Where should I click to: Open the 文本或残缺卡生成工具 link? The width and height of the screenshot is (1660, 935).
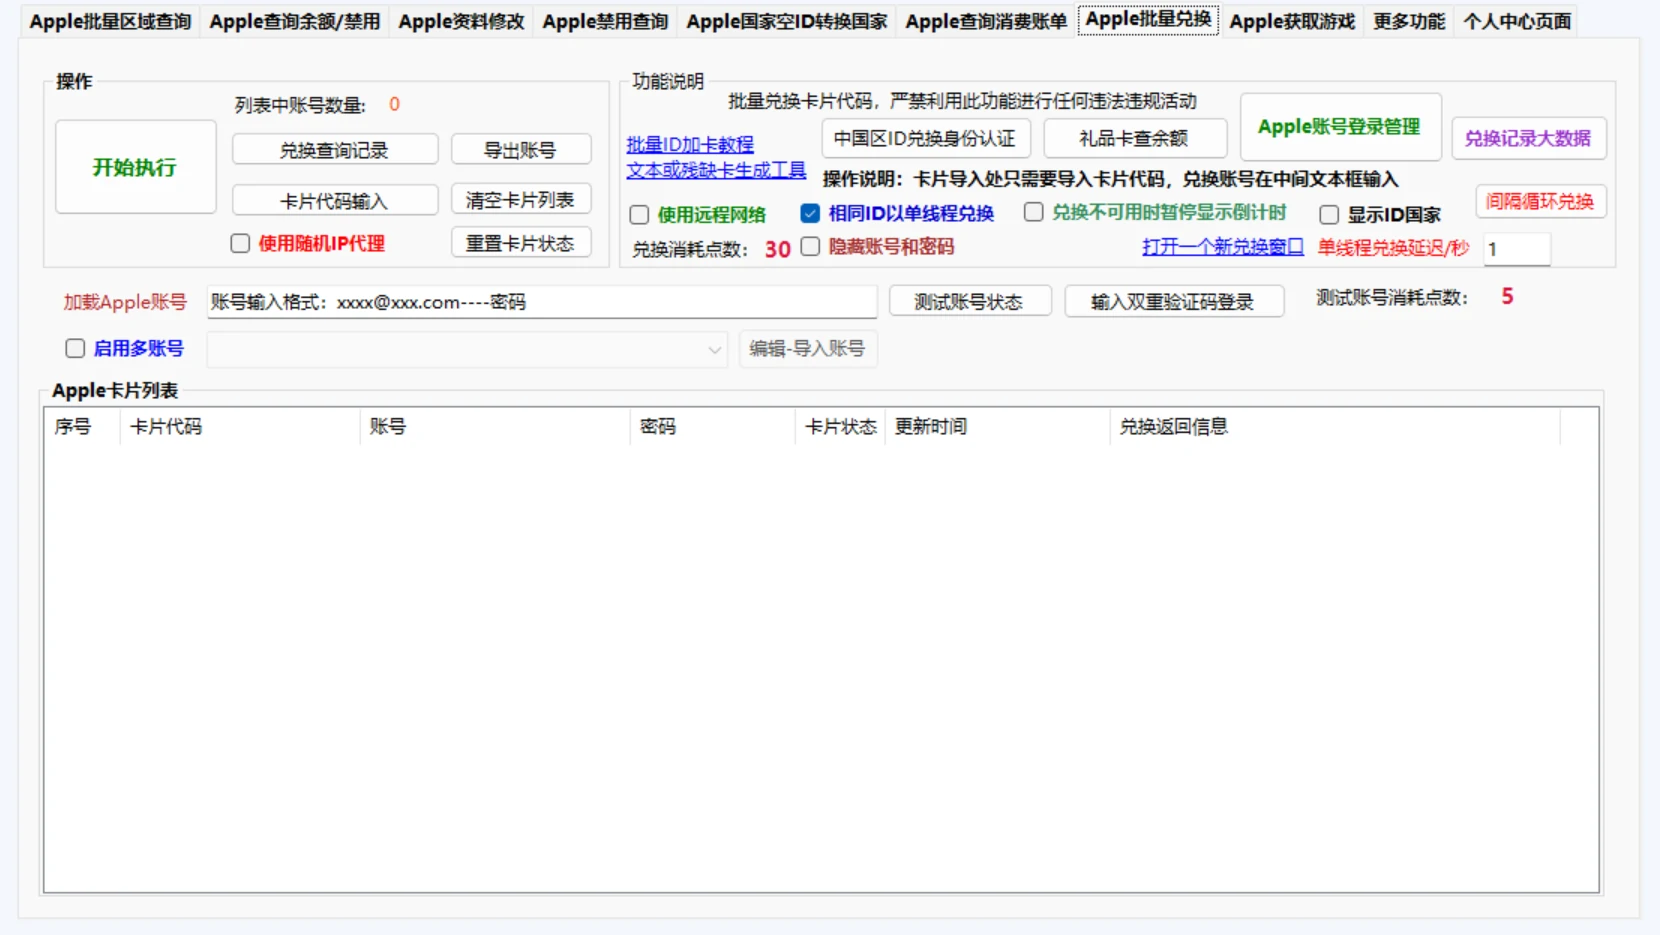pyautogui.click(x=716, y=170)
